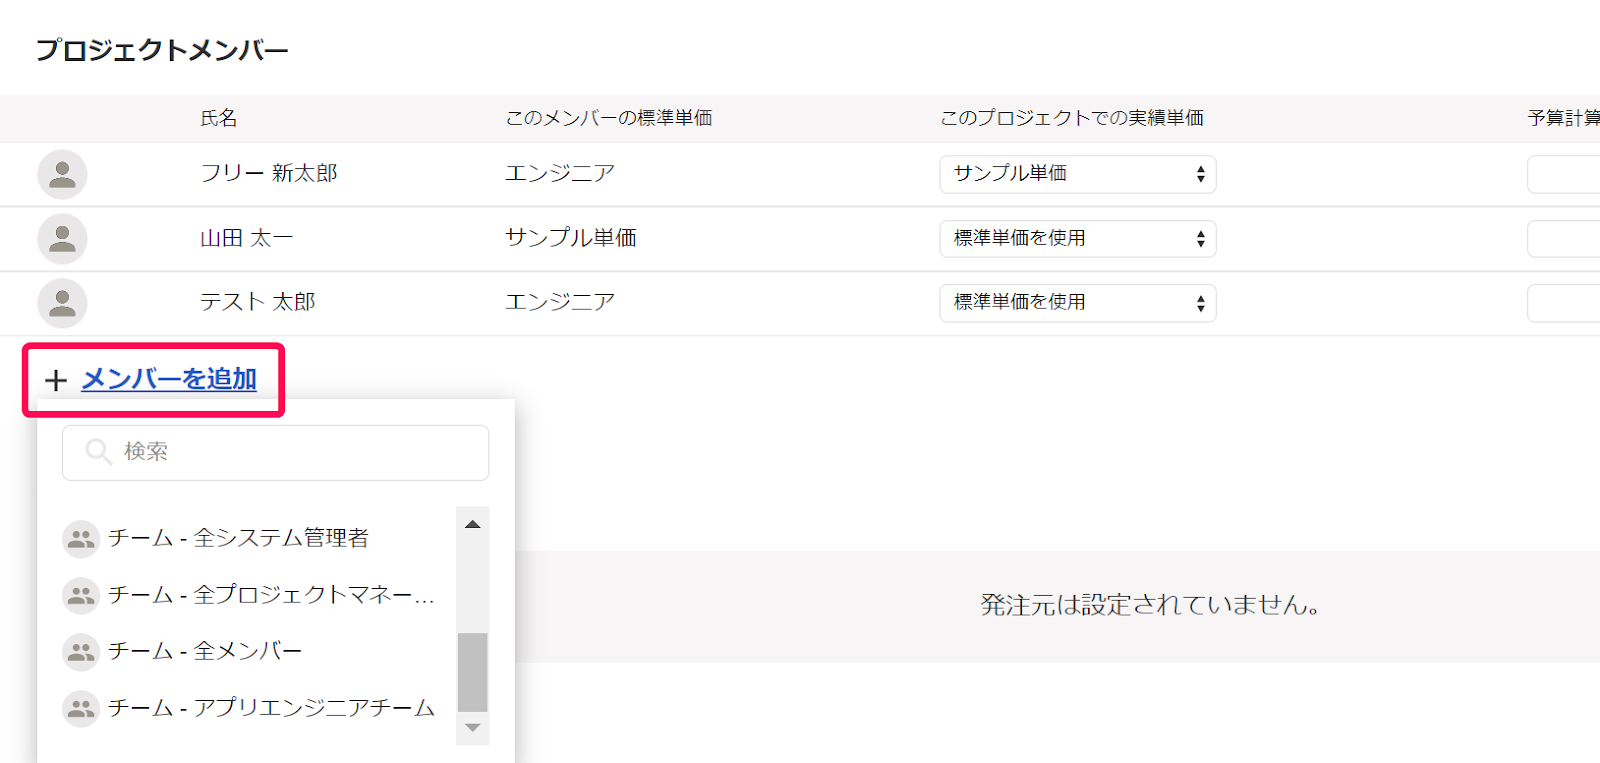Open 山田 太一 member name link
1600x763 pixels.
[246, 238]
